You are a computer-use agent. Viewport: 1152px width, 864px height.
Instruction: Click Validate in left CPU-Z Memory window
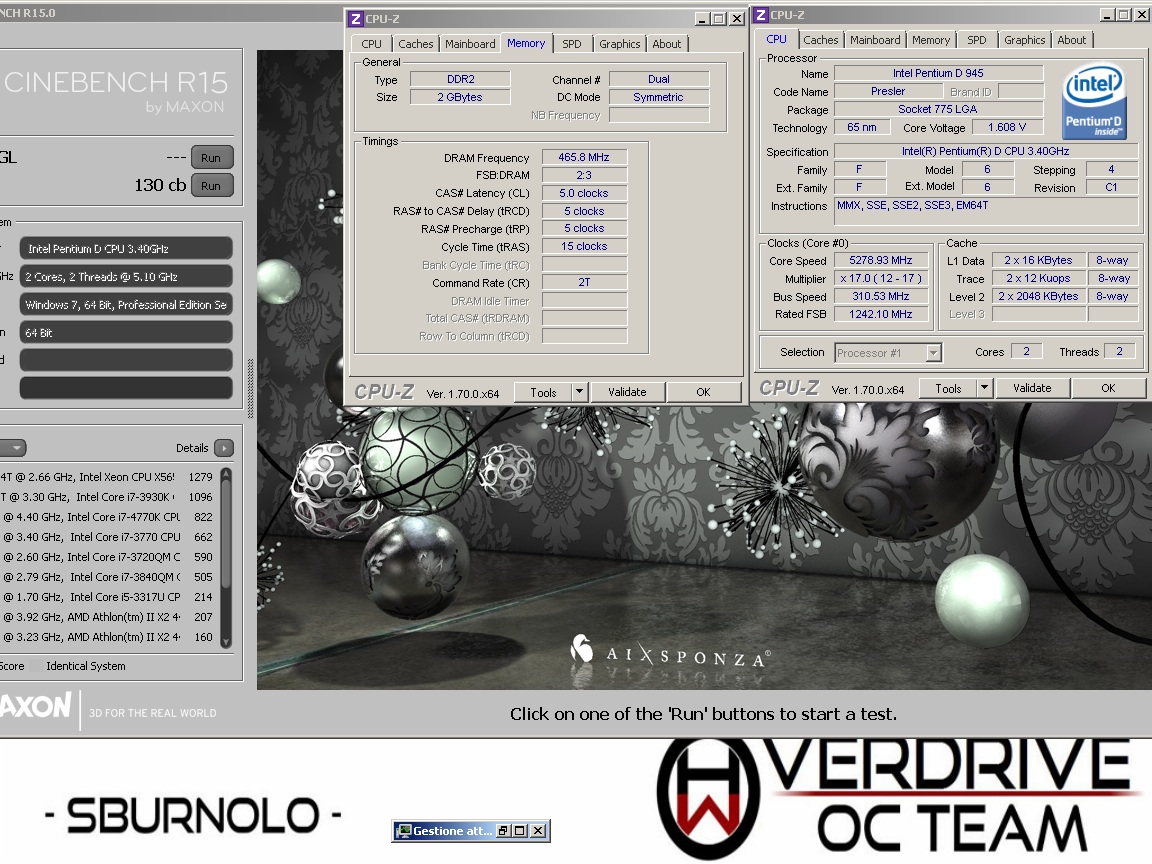(x=627, y=392)
